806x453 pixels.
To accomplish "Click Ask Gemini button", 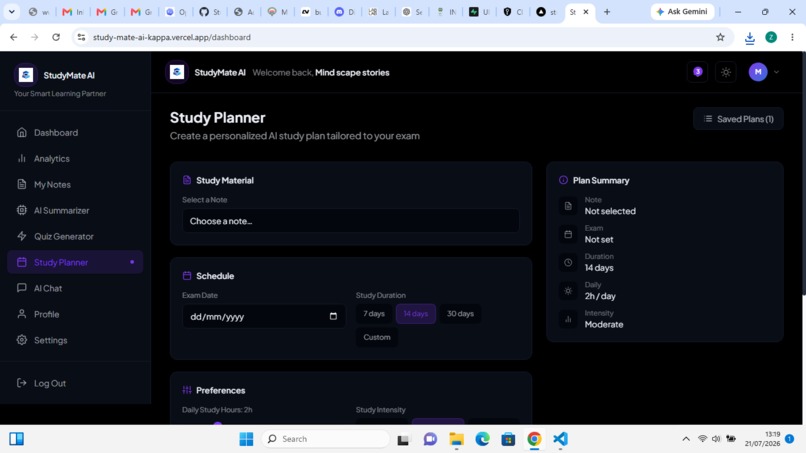I will 682,11.
